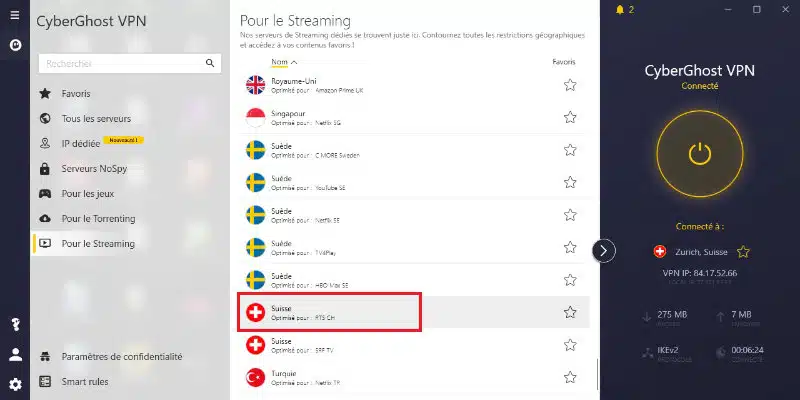Click the Swiss flag next to Zurich, Suisse
The image size is (800, 400).
[x=660, y=252]
